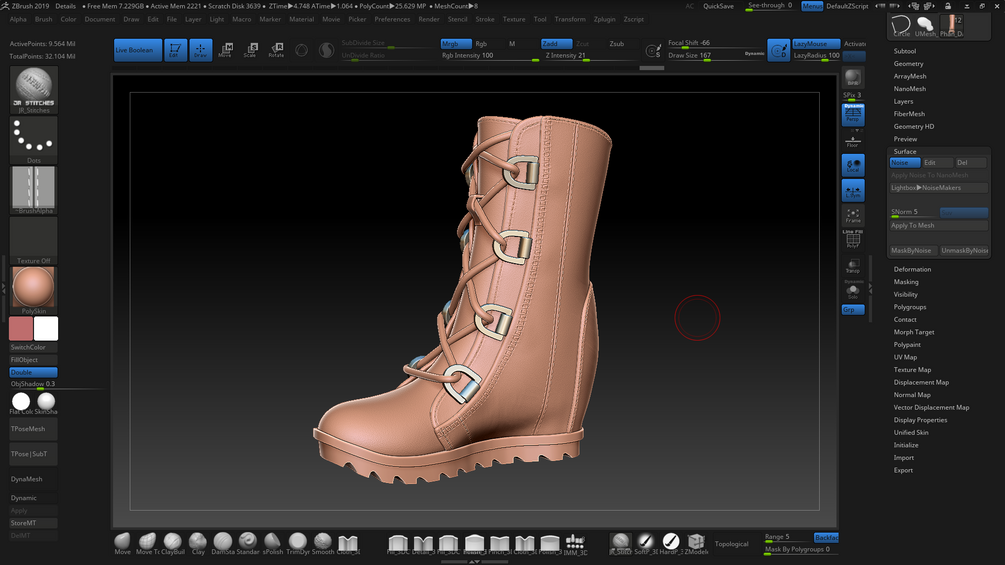Screen dimensions: 1005x565
Task: Pick the ZModeler brush icon
Action: pos(696,541)
